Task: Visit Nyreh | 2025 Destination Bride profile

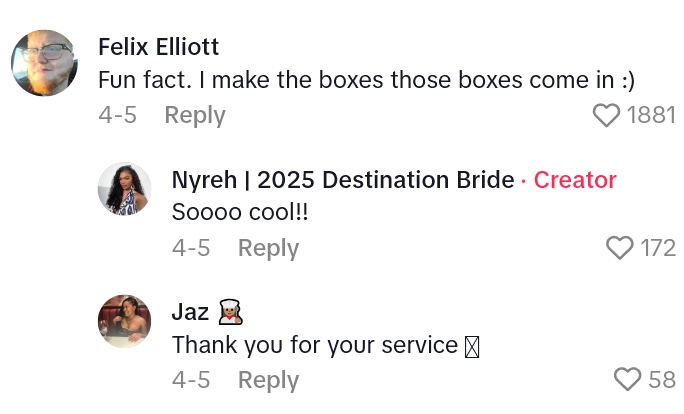Action: click(x=342, y=180)
